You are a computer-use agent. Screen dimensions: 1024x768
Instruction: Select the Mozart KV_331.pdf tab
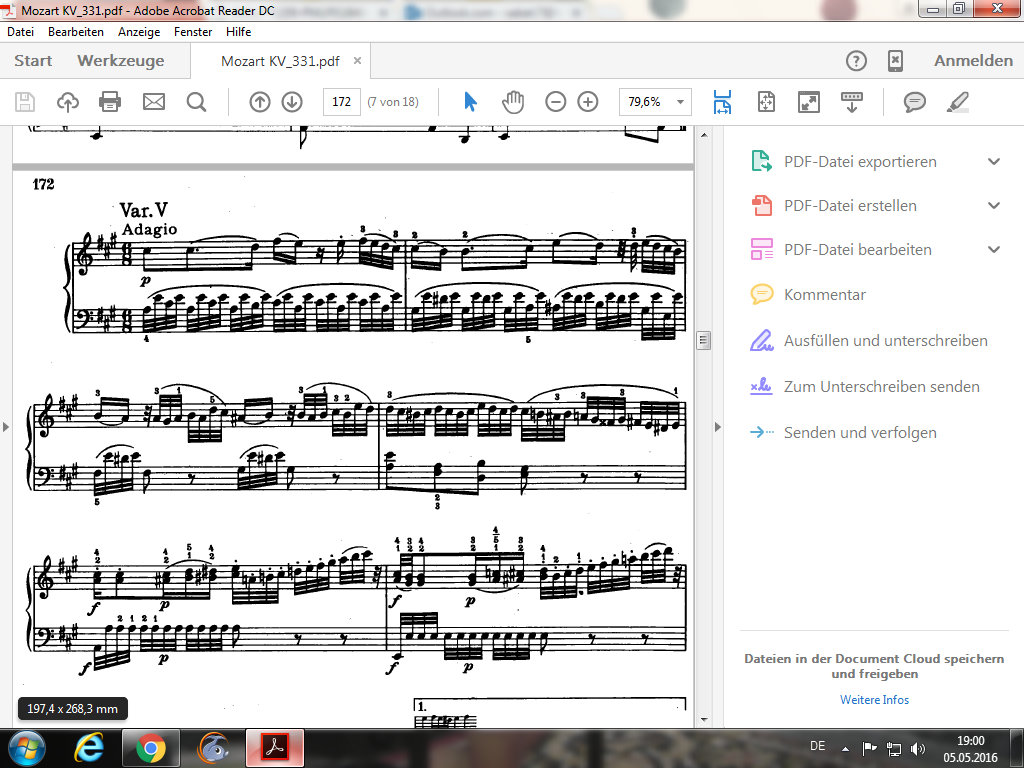point(280,61)
